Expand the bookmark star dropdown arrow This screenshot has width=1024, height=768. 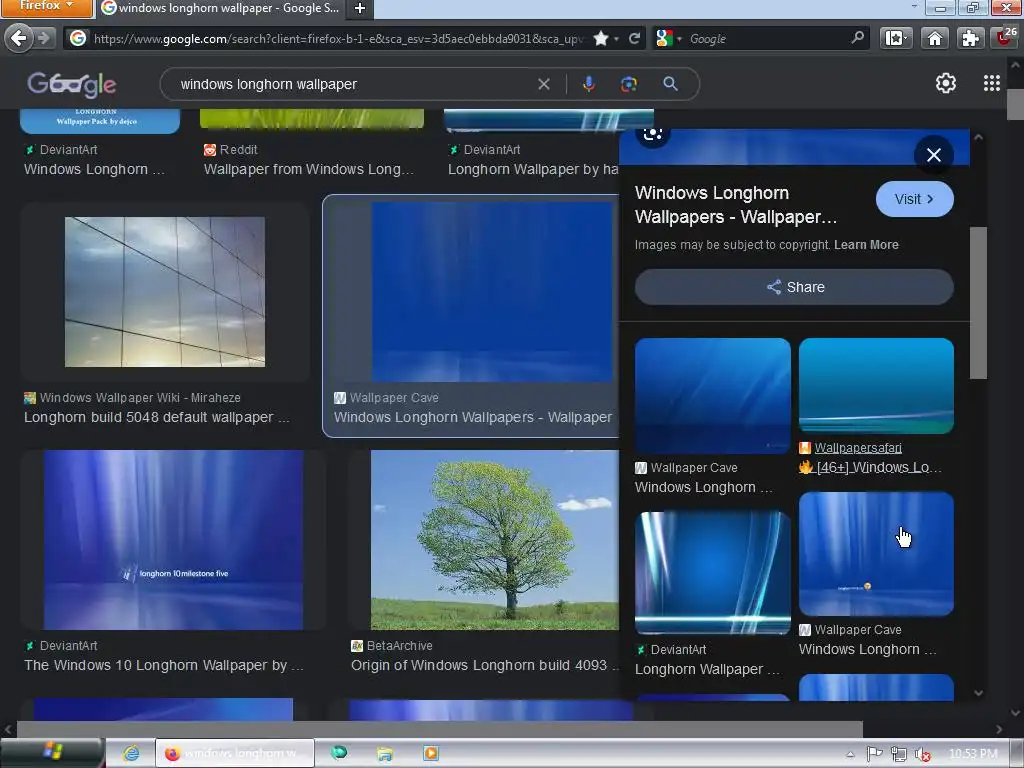[616, 39]
